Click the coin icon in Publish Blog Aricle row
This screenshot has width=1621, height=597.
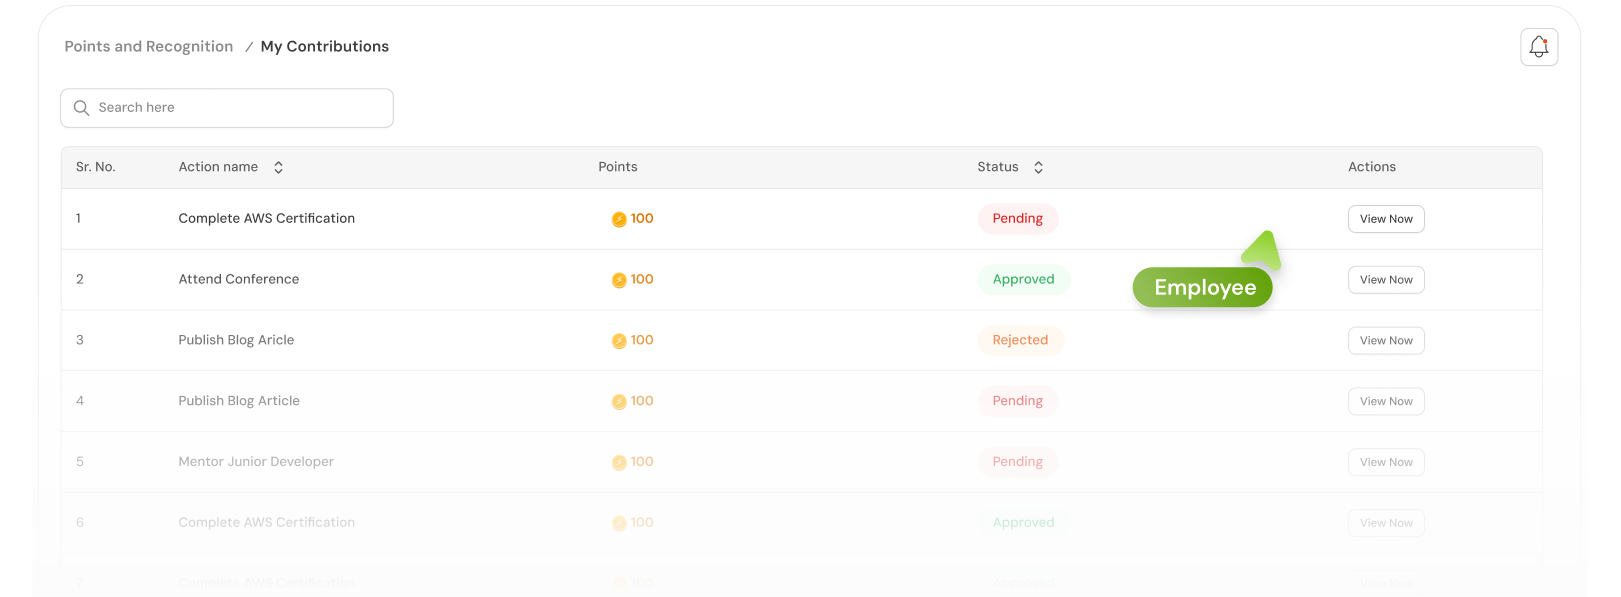coord(619,341)
